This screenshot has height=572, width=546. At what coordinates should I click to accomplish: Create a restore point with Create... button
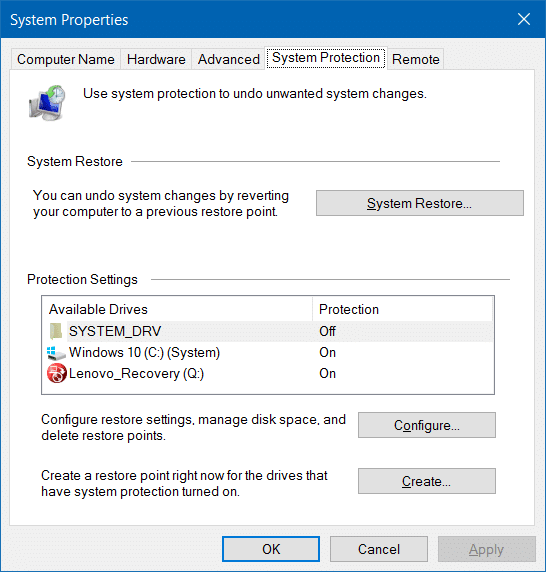(427, 481)
